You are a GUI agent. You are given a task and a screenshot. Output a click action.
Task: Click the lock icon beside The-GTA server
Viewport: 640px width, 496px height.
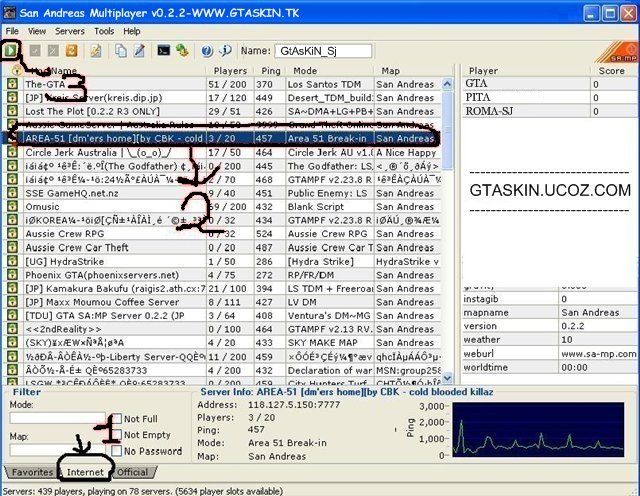click(11, 85)
